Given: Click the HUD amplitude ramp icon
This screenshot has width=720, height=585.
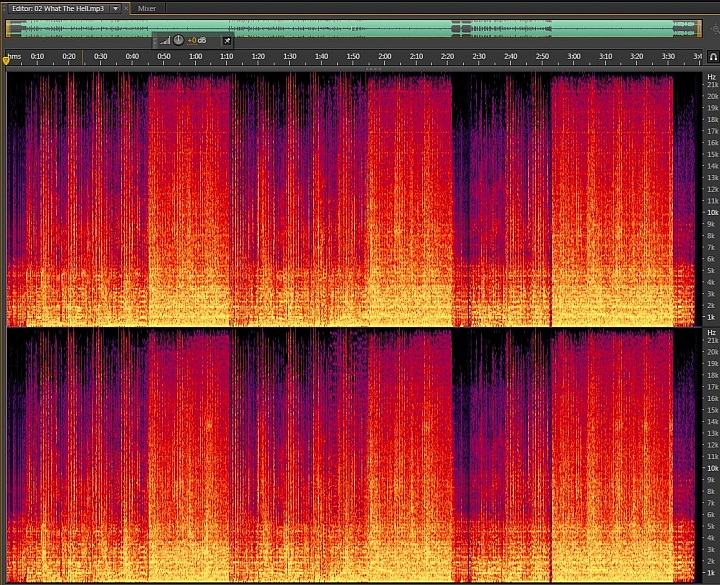Looking at the screenshot, I should click(x=165, y=41).
